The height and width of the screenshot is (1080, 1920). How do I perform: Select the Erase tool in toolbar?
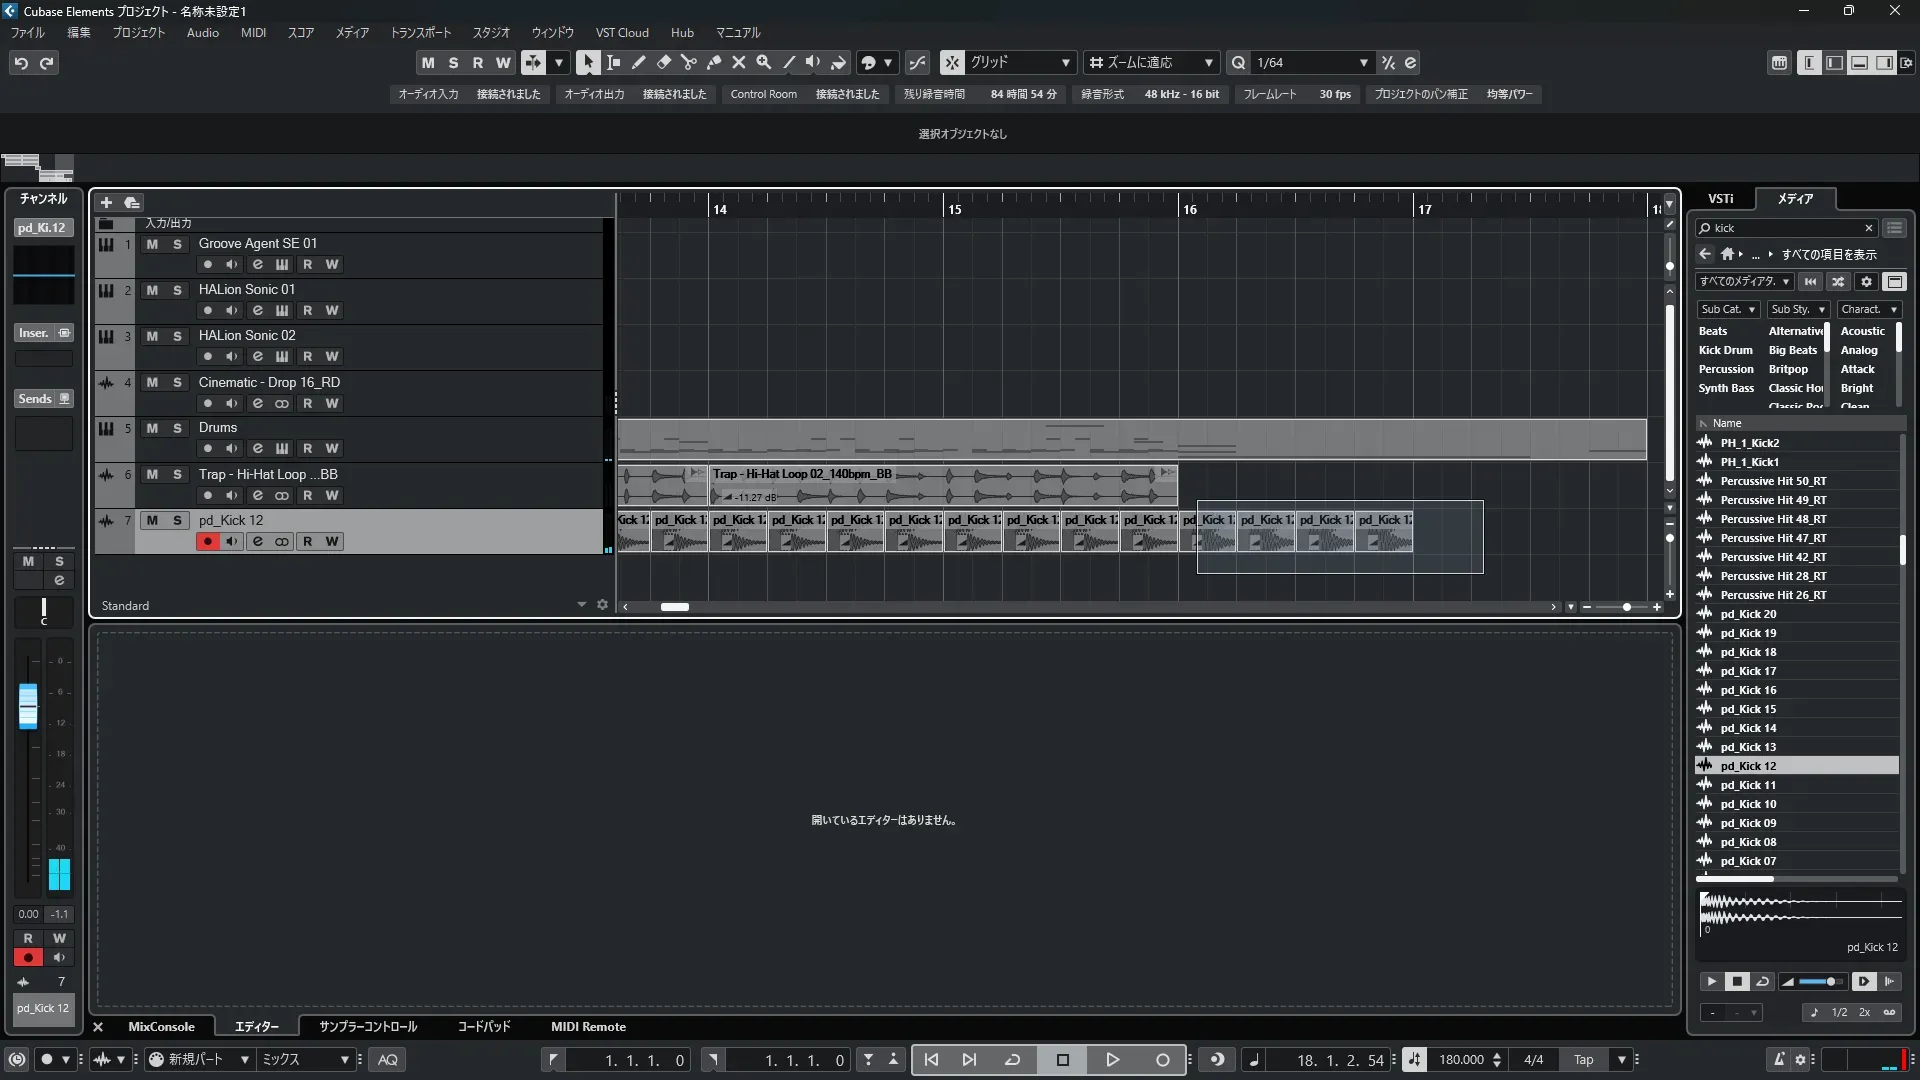point(663,62)
